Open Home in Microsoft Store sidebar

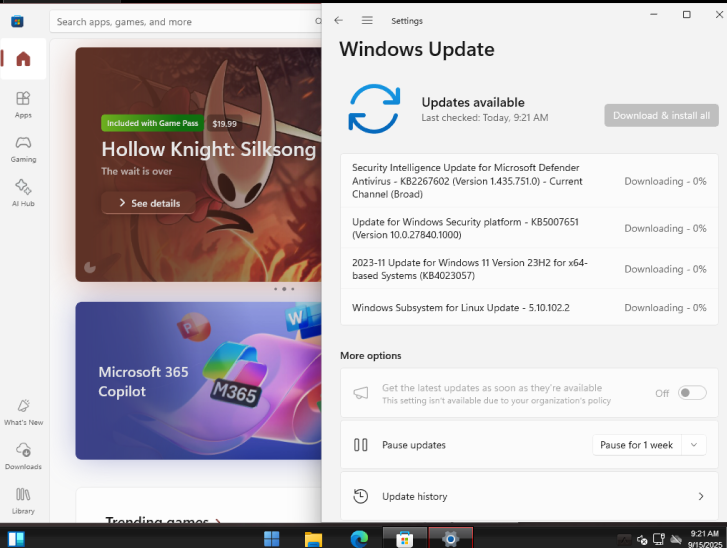[x=23, y=59]
